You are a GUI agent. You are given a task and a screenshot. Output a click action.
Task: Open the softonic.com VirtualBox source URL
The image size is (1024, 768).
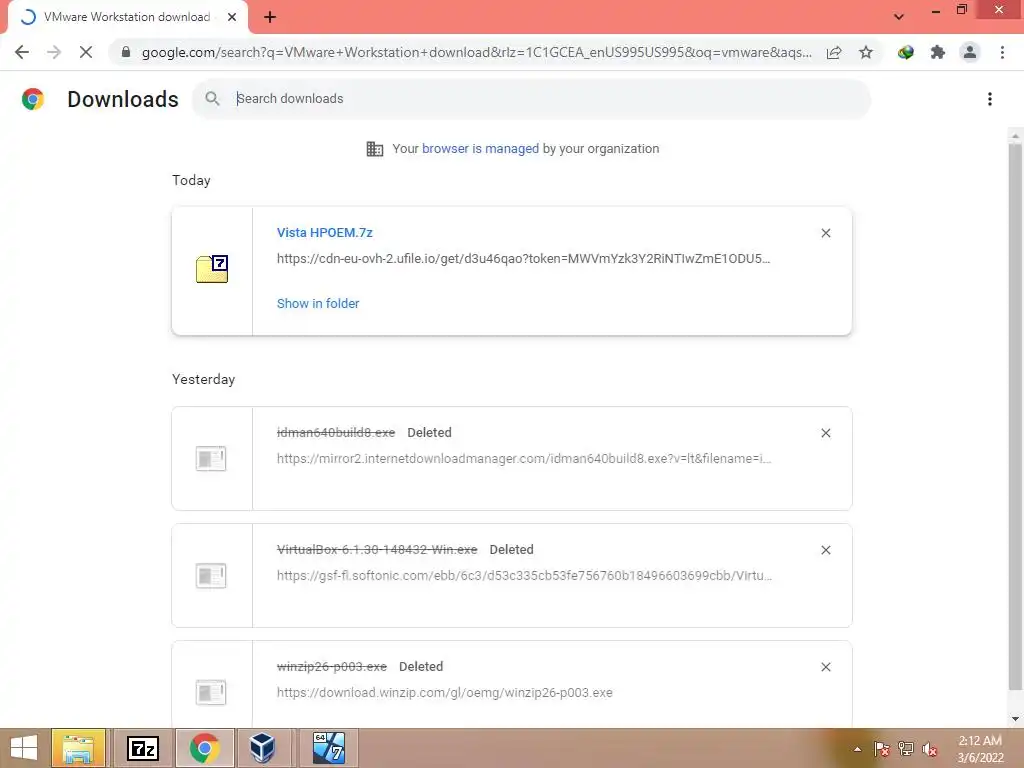(x=524, y=575)
